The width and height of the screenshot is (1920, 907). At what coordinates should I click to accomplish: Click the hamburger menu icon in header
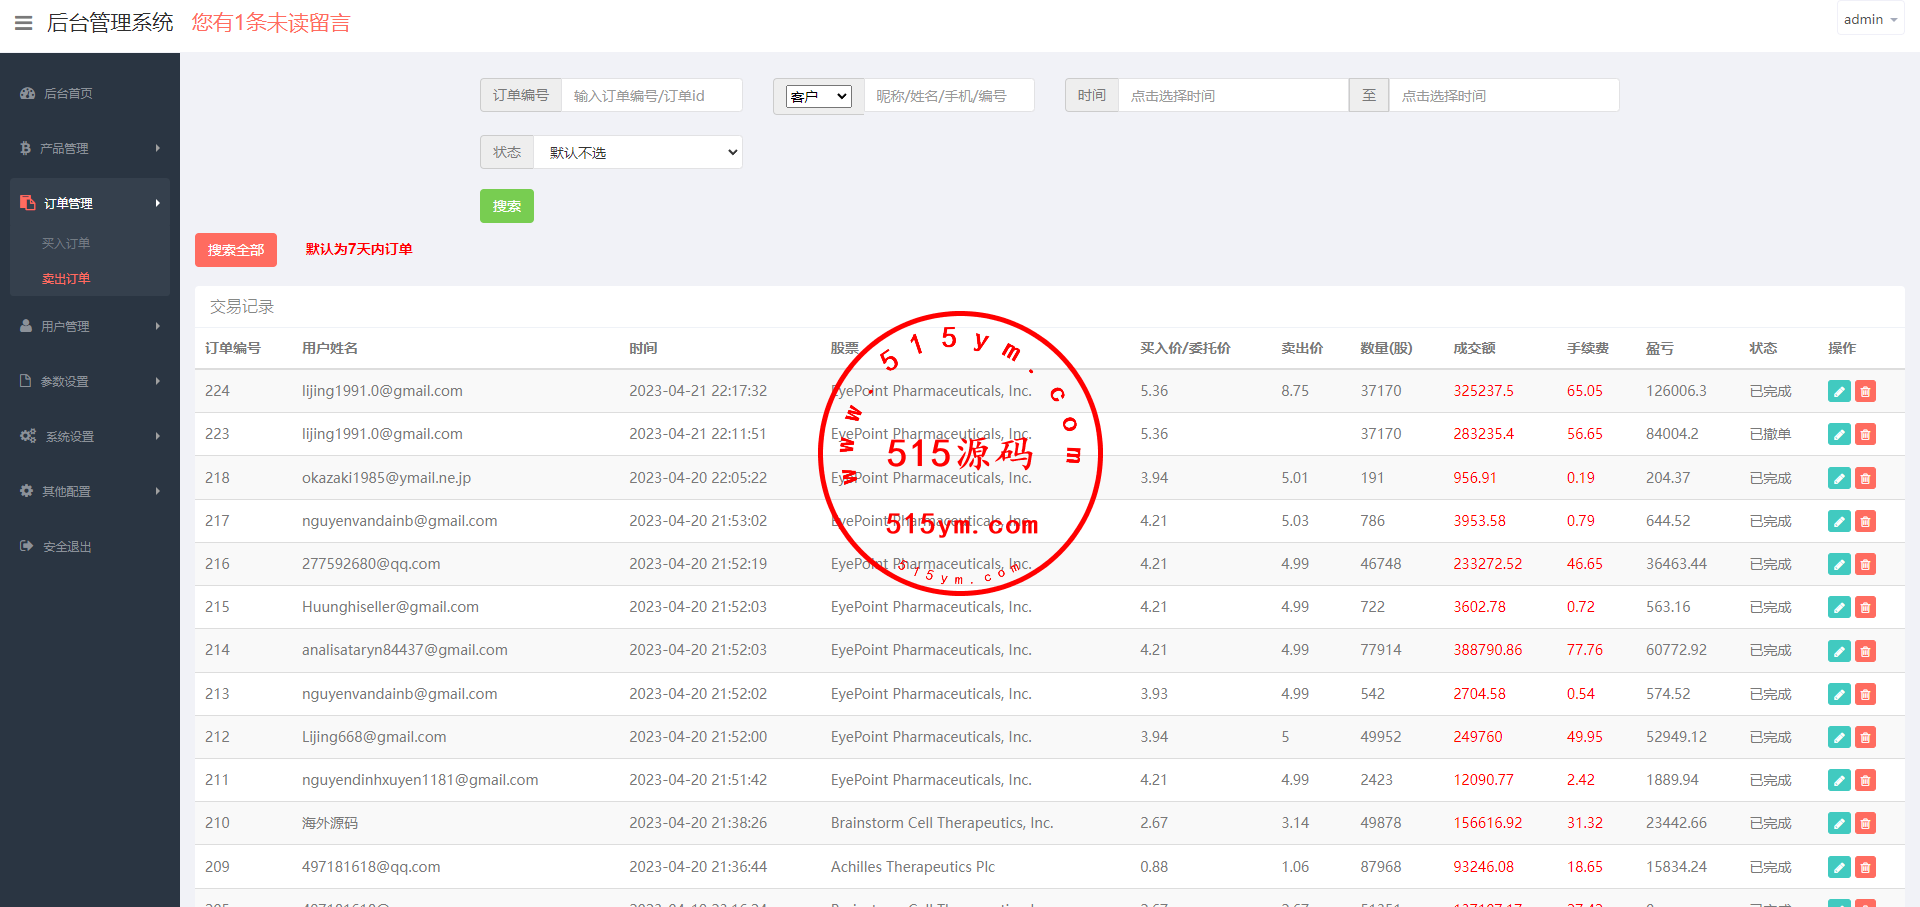[x=23, y=23]
